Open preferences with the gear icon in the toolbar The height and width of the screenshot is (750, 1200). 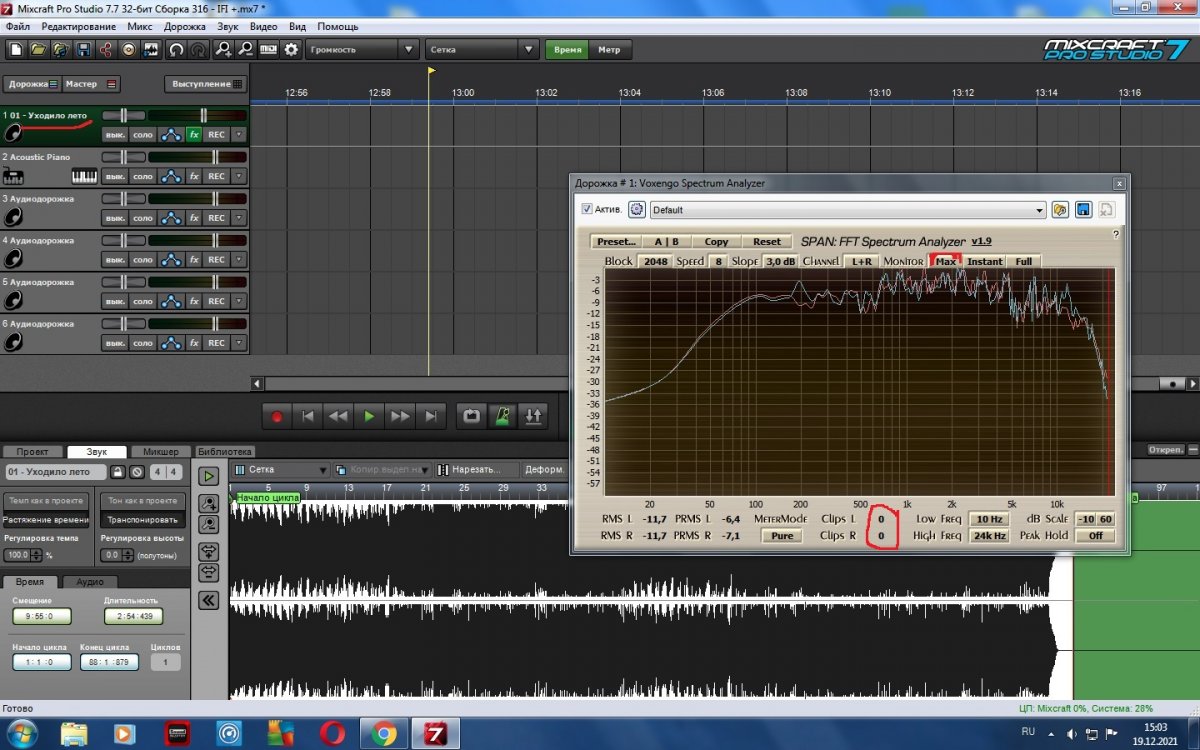(291, 49)
